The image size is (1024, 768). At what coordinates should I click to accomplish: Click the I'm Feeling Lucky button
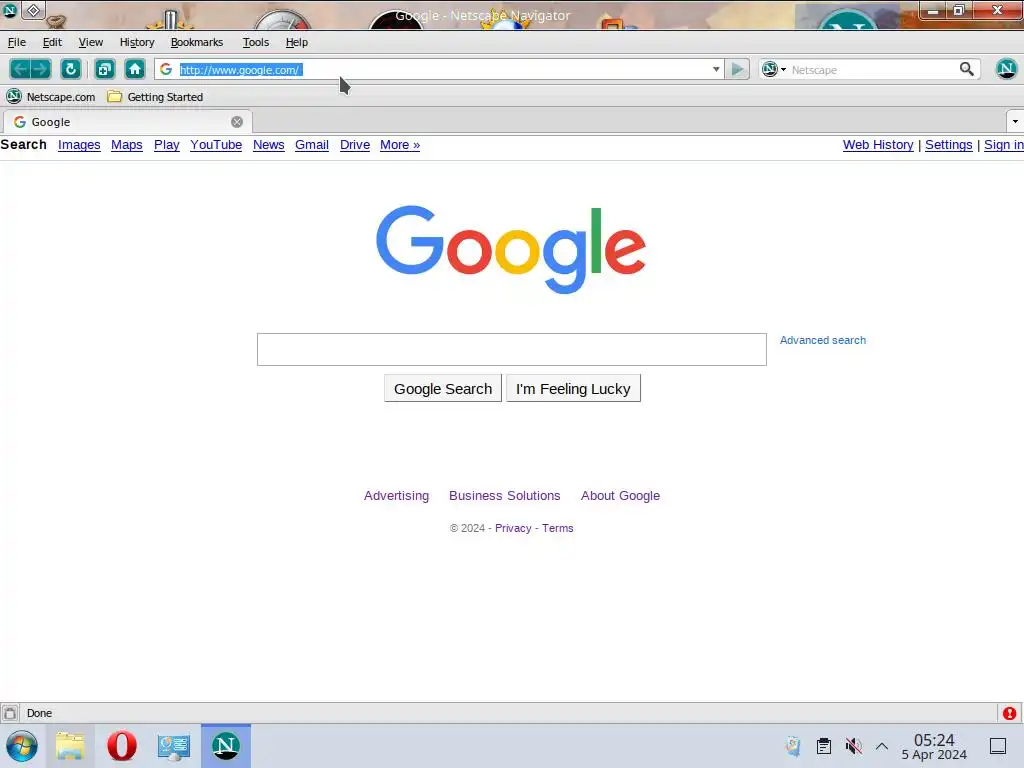click(x=573, y=389)
